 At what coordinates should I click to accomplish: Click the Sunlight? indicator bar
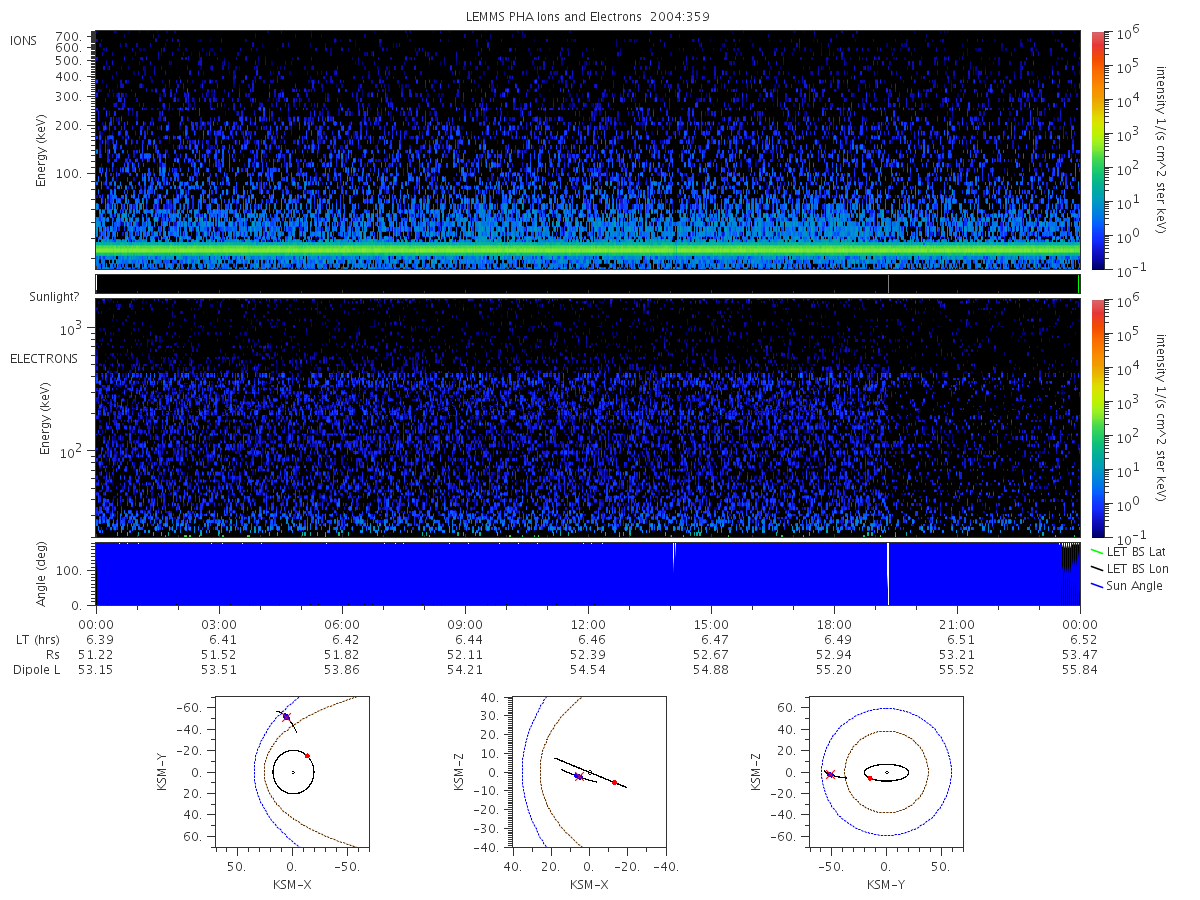click(x=588, y=284)
